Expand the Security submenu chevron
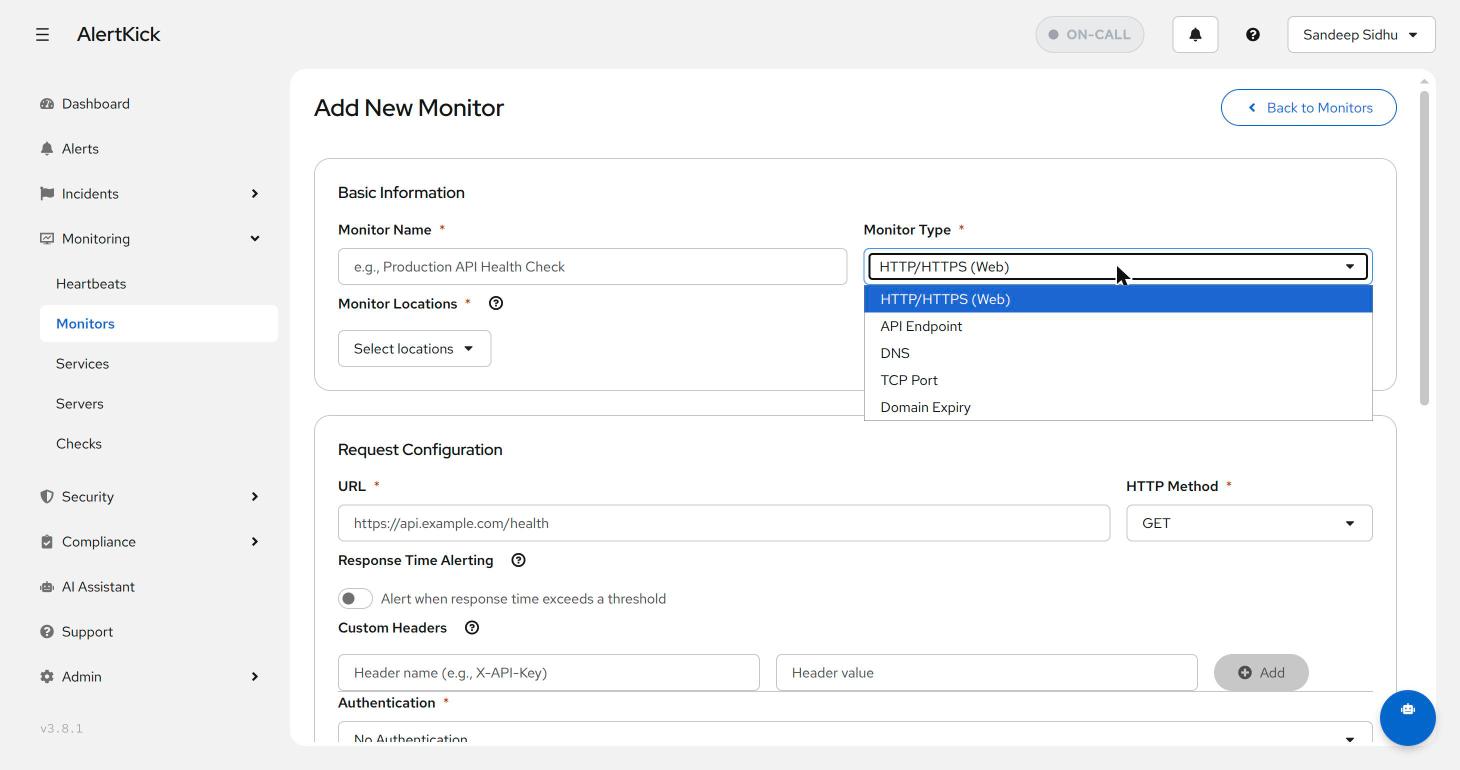This screenshot has width=1460, height=770. click(254, 497)
